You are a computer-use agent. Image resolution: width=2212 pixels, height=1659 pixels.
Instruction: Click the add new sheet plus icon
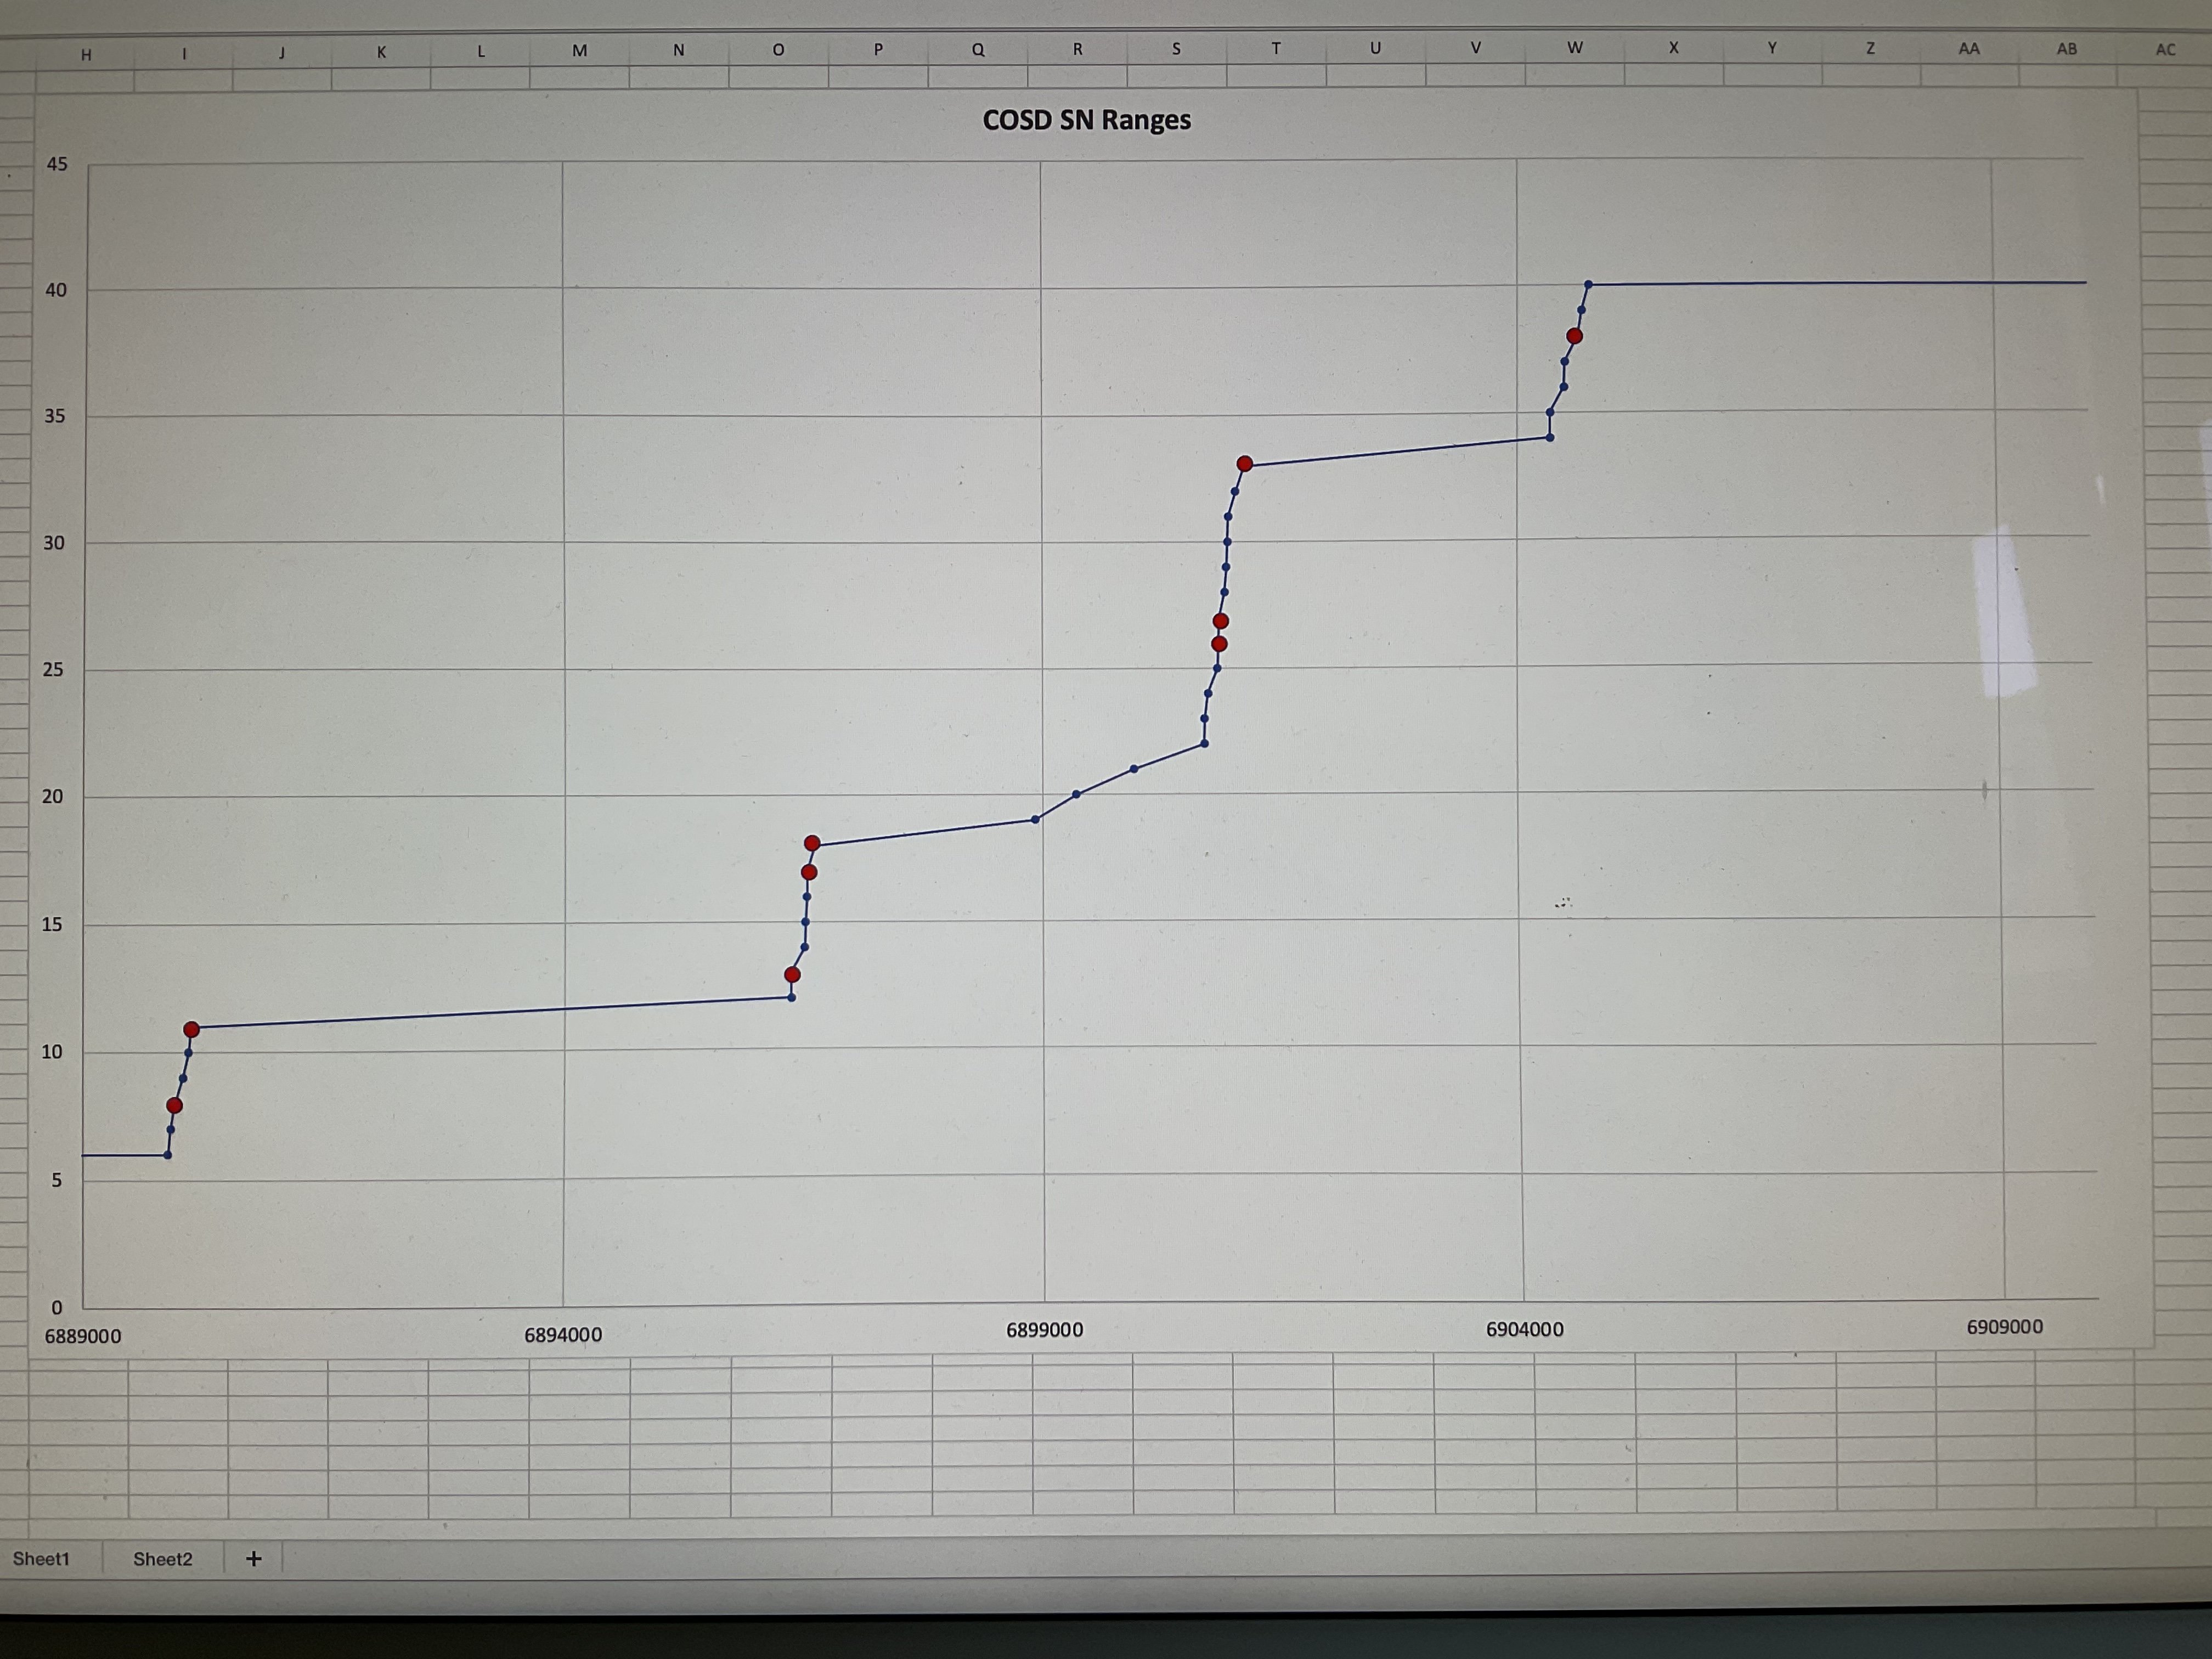click(x=254, y=1558)
